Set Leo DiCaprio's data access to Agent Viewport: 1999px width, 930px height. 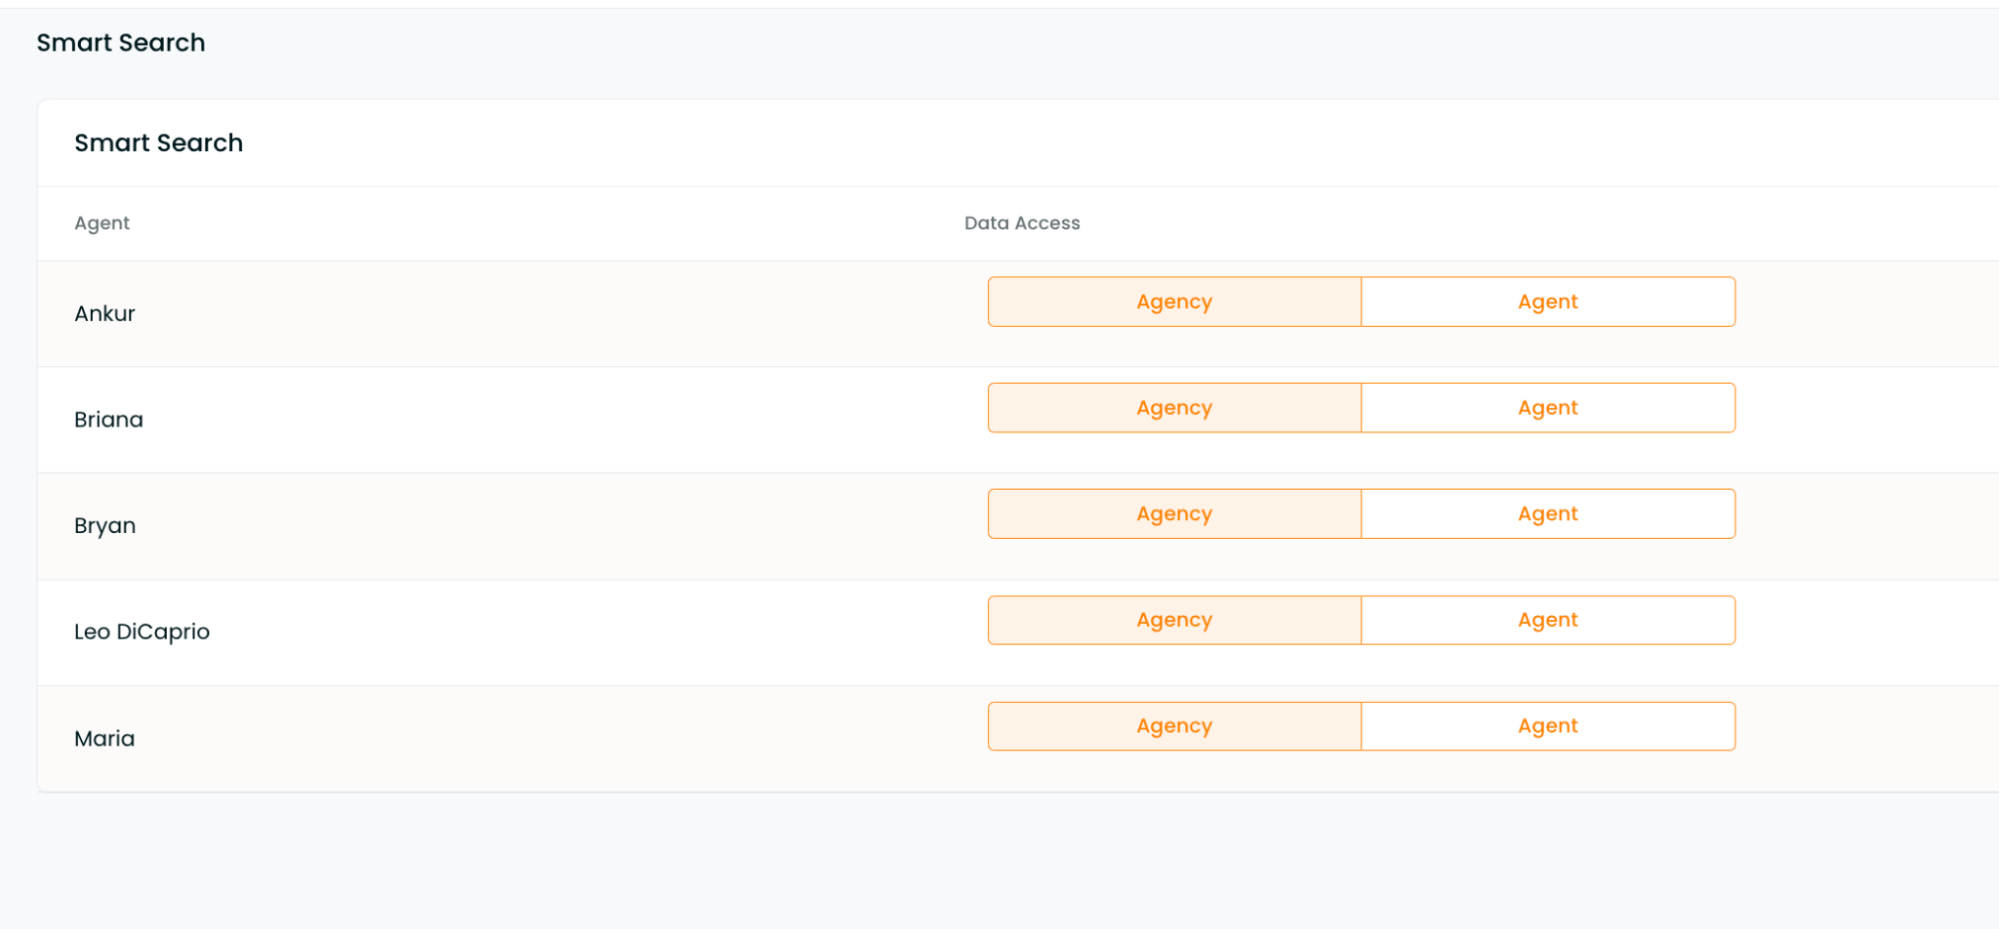[1548, 620]
